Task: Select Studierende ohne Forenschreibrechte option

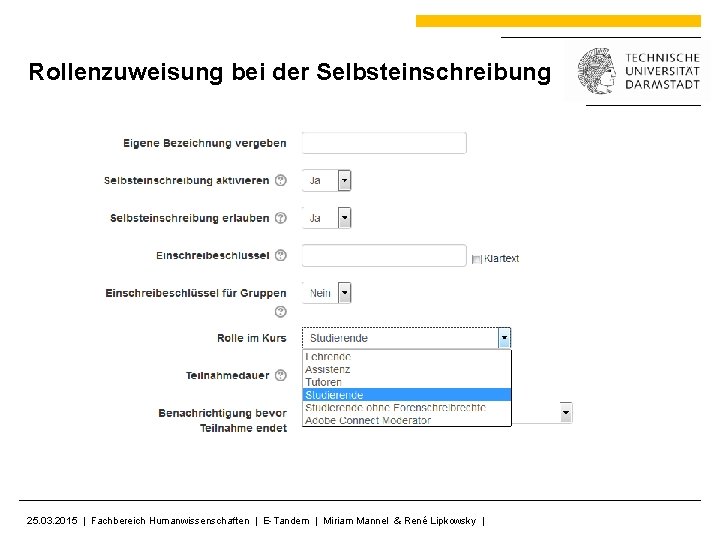Action: pos(406,407)
